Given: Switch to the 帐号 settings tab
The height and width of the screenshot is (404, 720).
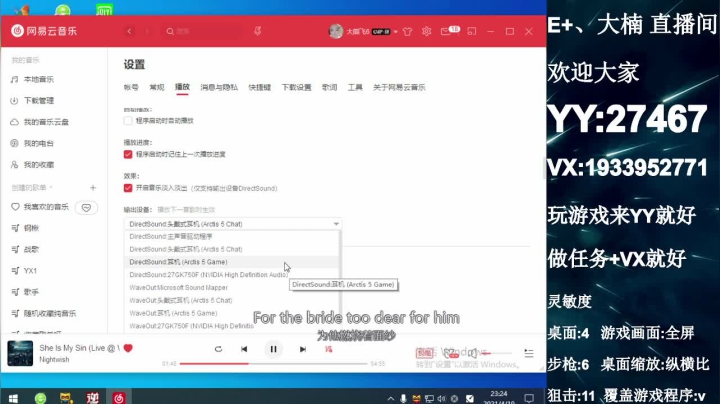Looking at the screenshot, I should coord(131,87).
